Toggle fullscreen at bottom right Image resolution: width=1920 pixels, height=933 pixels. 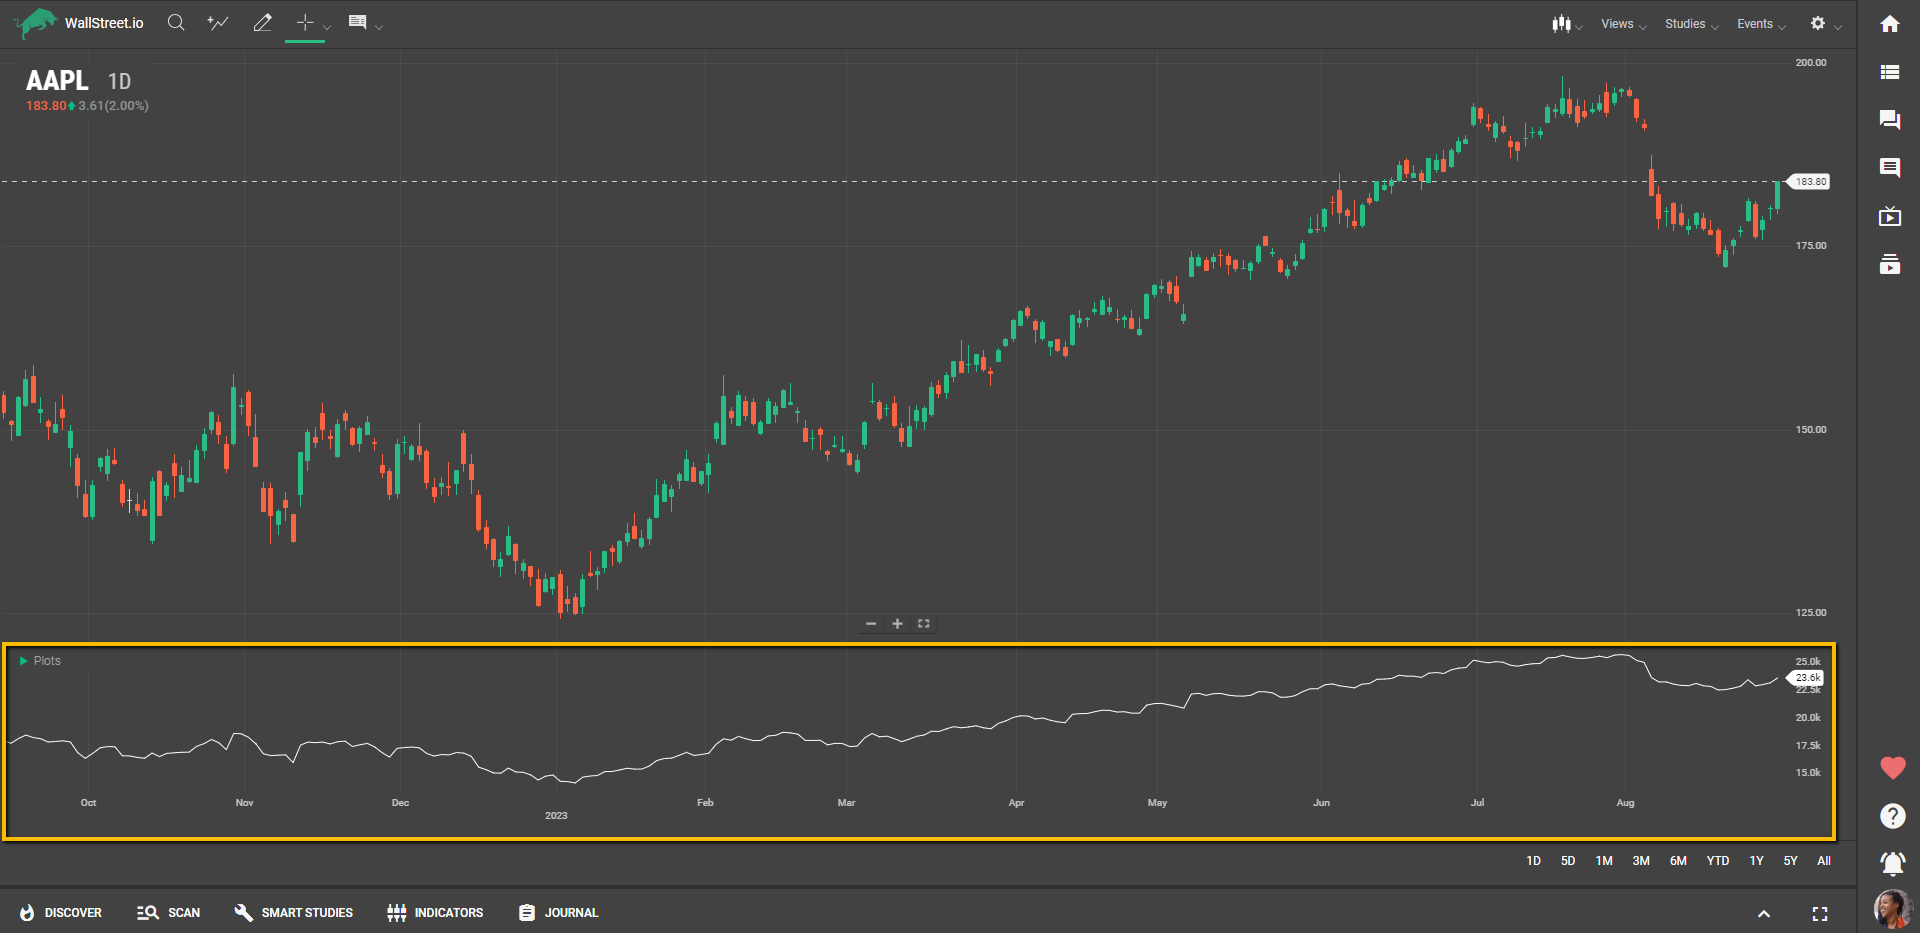click(1819, 914)
